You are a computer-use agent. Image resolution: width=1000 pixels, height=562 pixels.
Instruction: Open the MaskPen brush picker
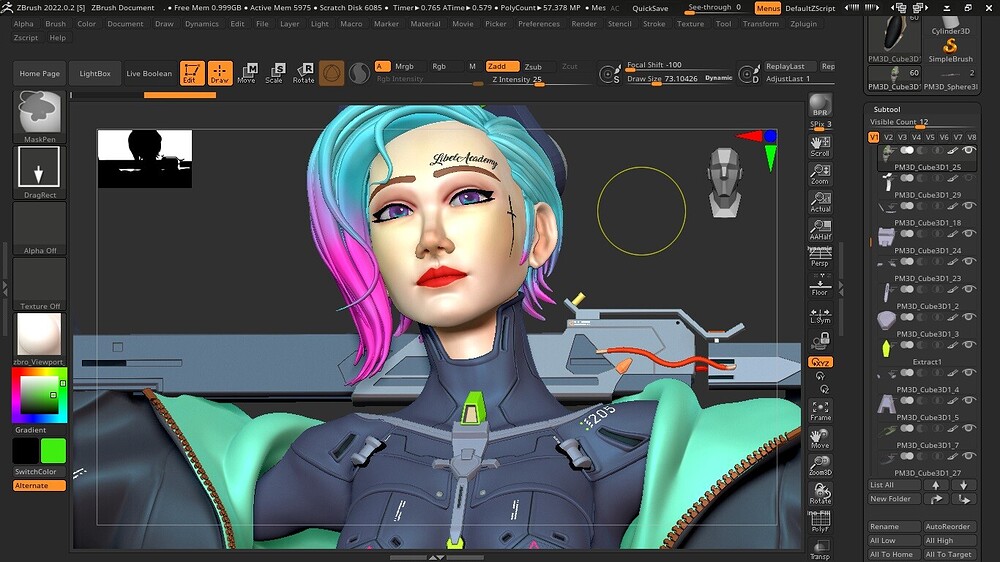40,117
